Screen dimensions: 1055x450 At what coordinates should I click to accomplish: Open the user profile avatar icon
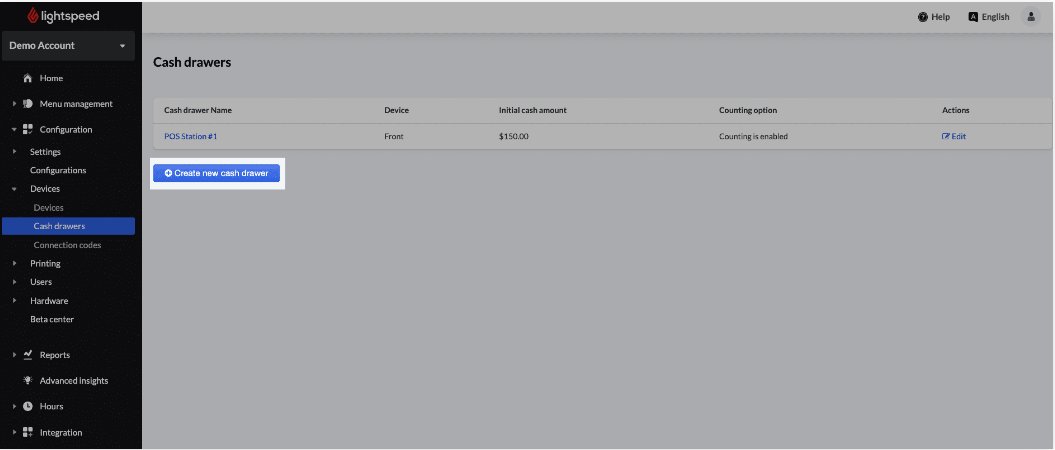(1030, 17)
